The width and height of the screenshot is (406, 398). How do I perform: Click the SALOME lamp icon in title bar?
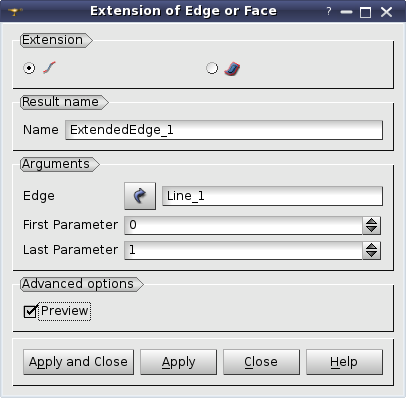pyautogui.click(x=15, y=11)
